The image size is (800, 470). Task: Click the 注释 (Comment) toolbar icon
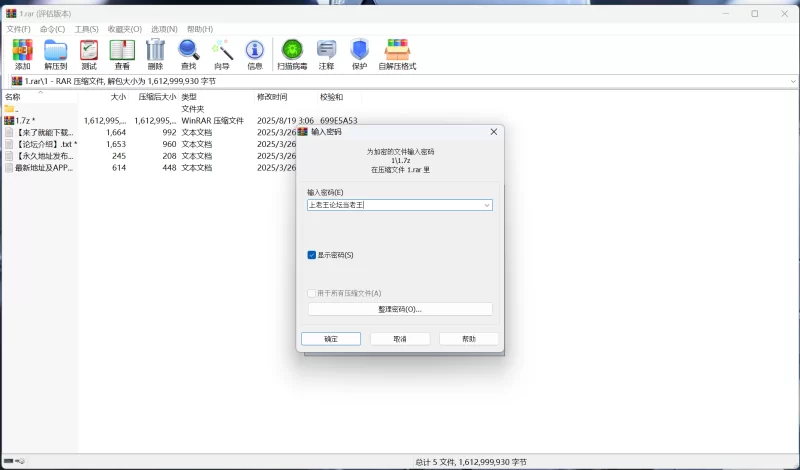(327, 50)
